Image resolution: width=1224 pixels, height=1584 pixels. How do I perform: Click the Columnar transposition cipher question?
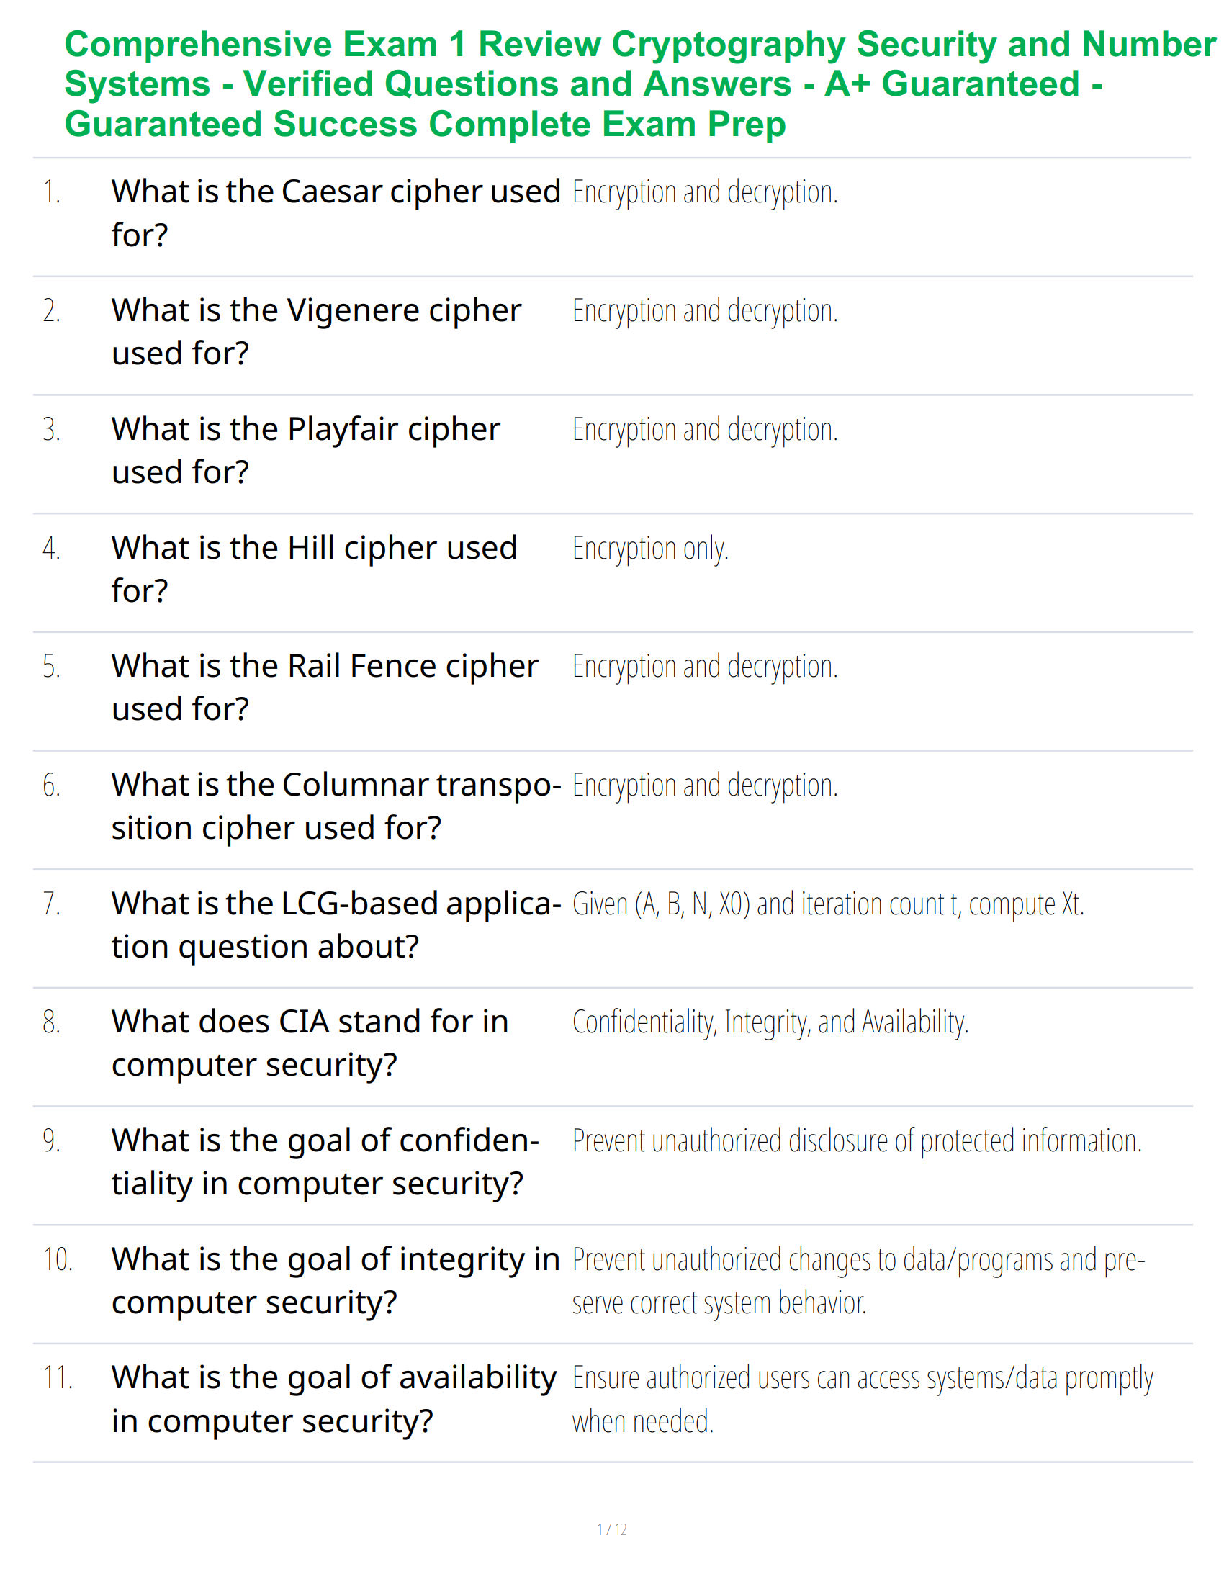coord(336,806)
